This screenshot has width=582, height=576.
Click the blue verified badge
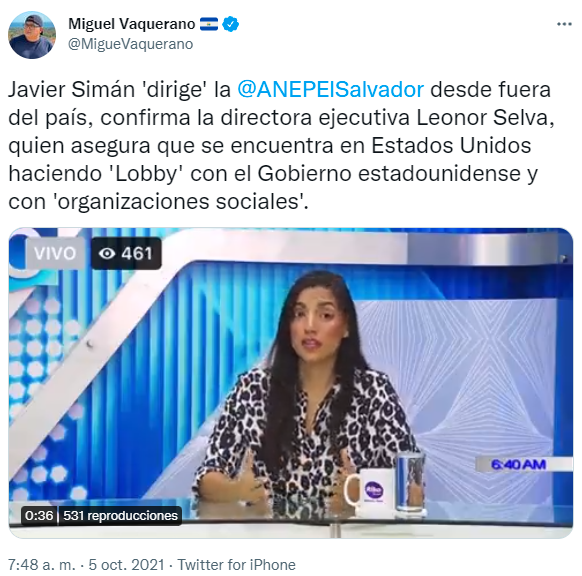pos(230,24)
